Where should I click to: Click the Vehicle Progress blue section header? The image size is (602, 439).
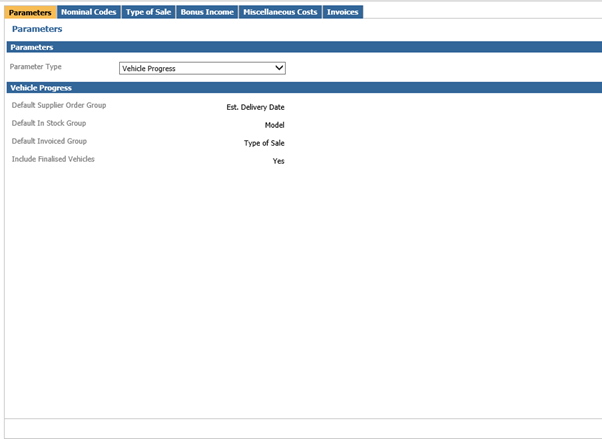point(40,88)
